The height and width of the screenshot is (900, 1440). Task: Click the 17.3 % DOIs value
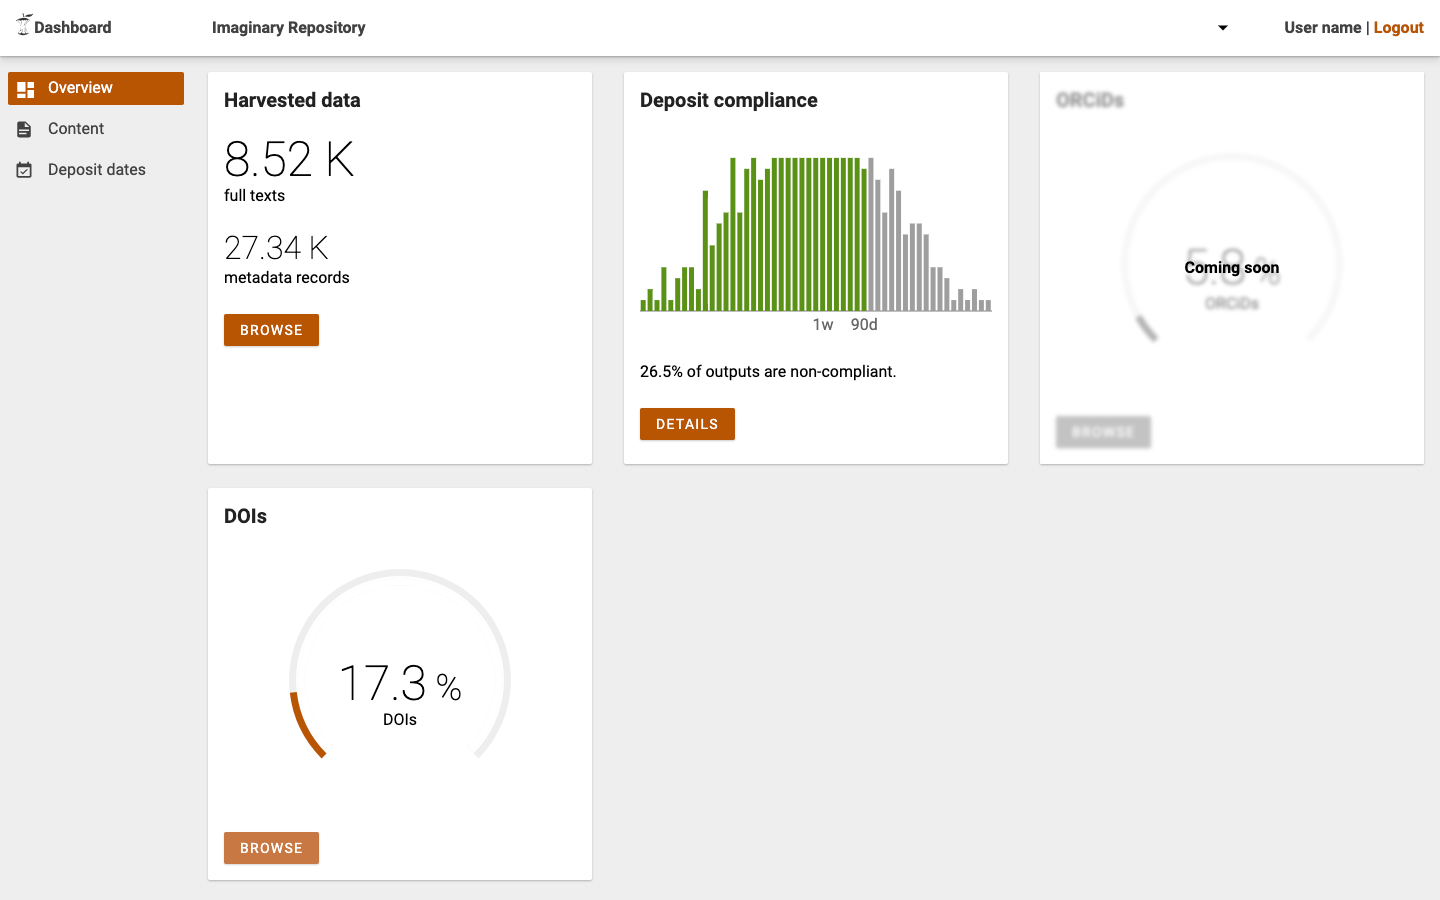[400, 685]
